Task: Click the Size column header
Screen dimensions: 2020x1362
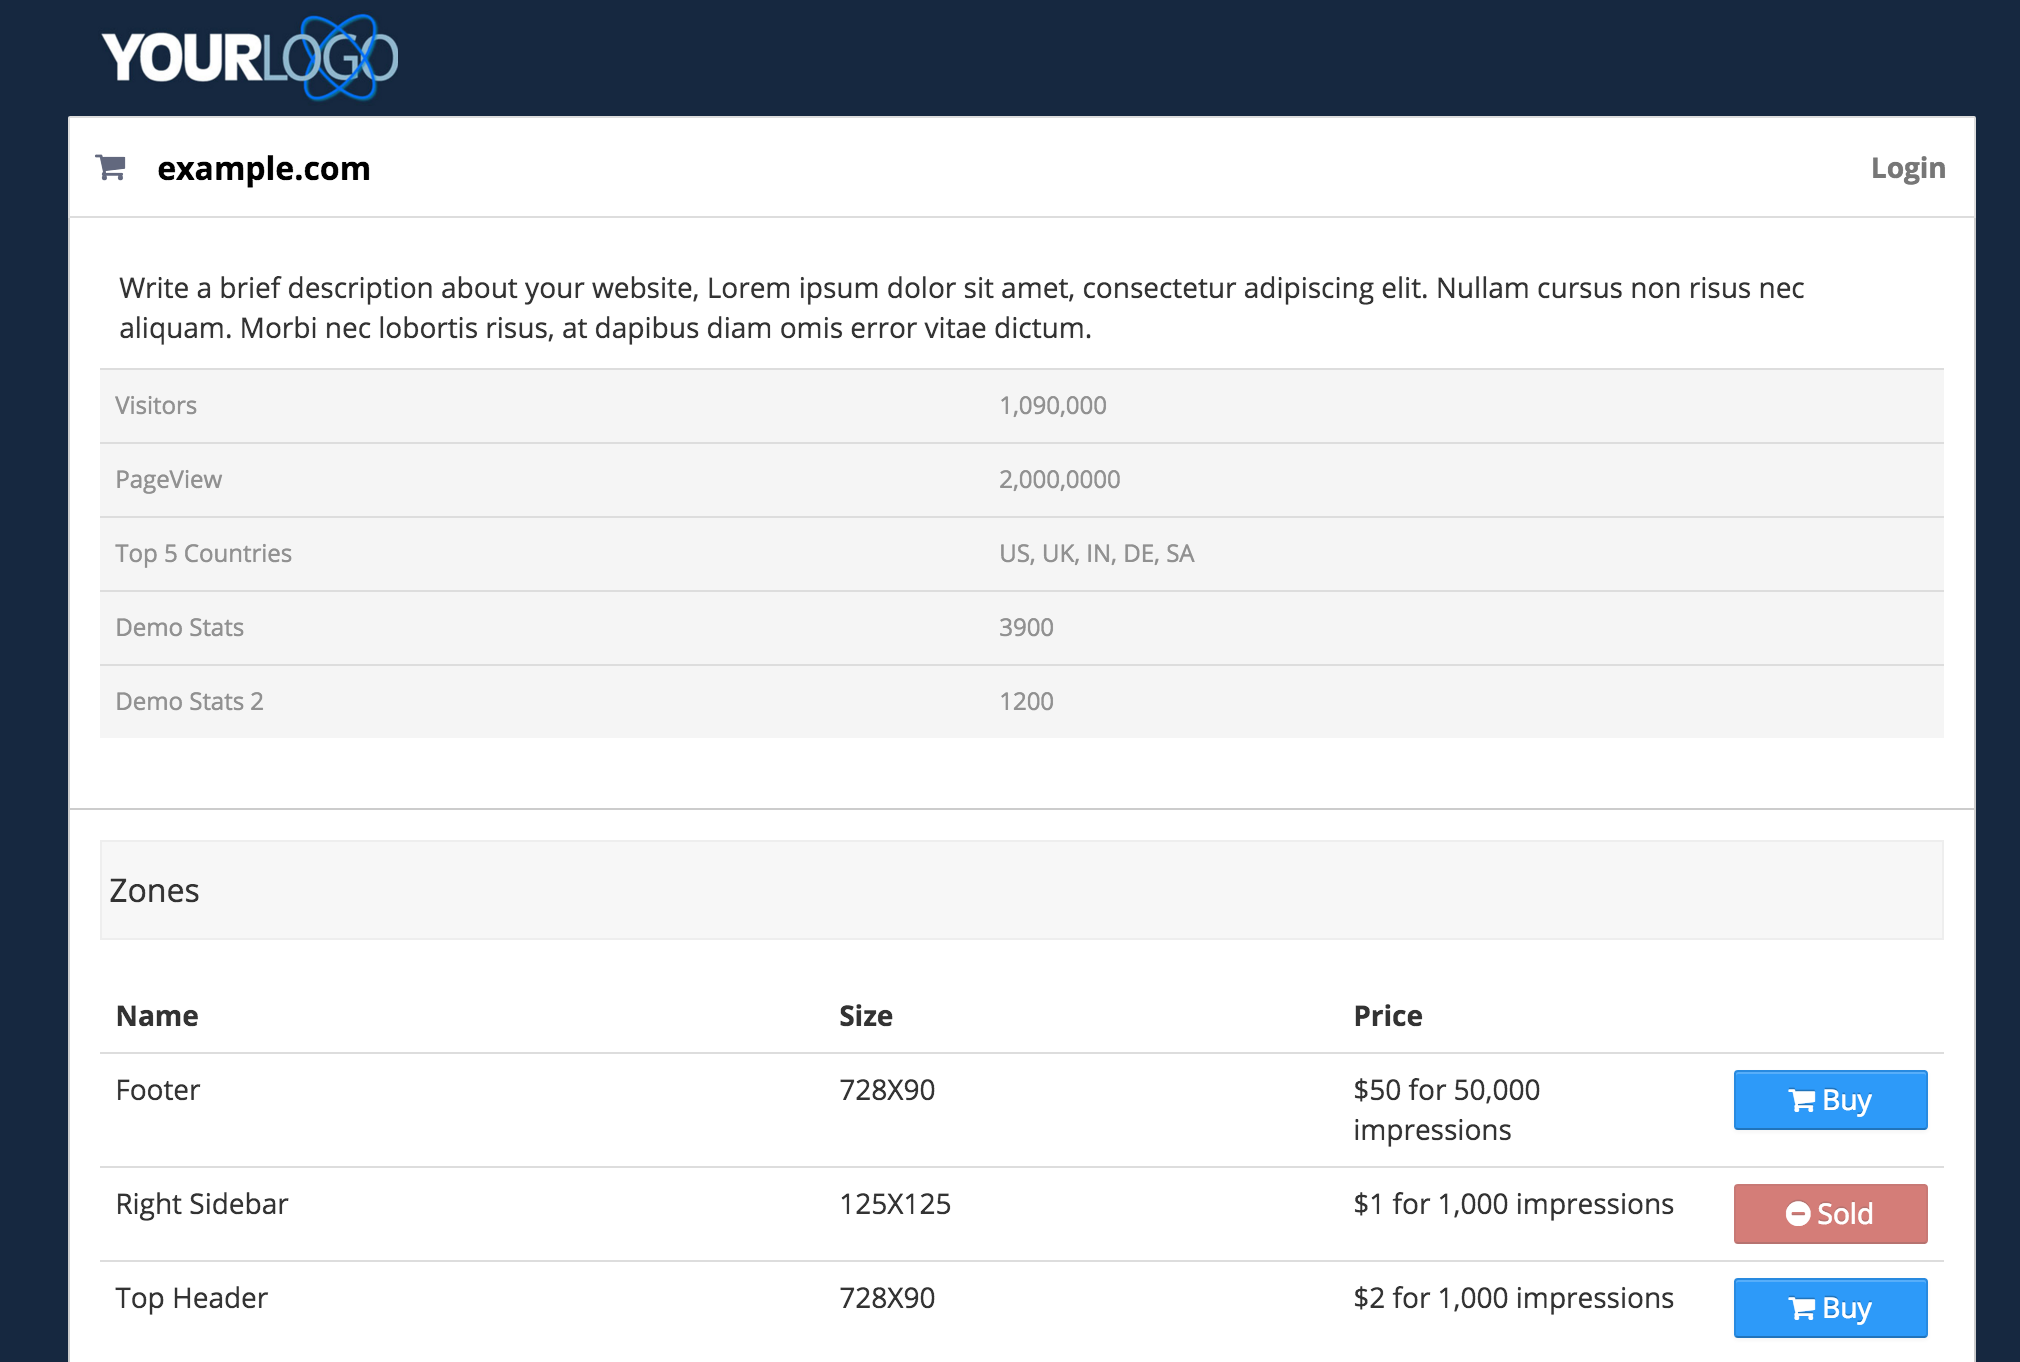Action: point(865,1016)
